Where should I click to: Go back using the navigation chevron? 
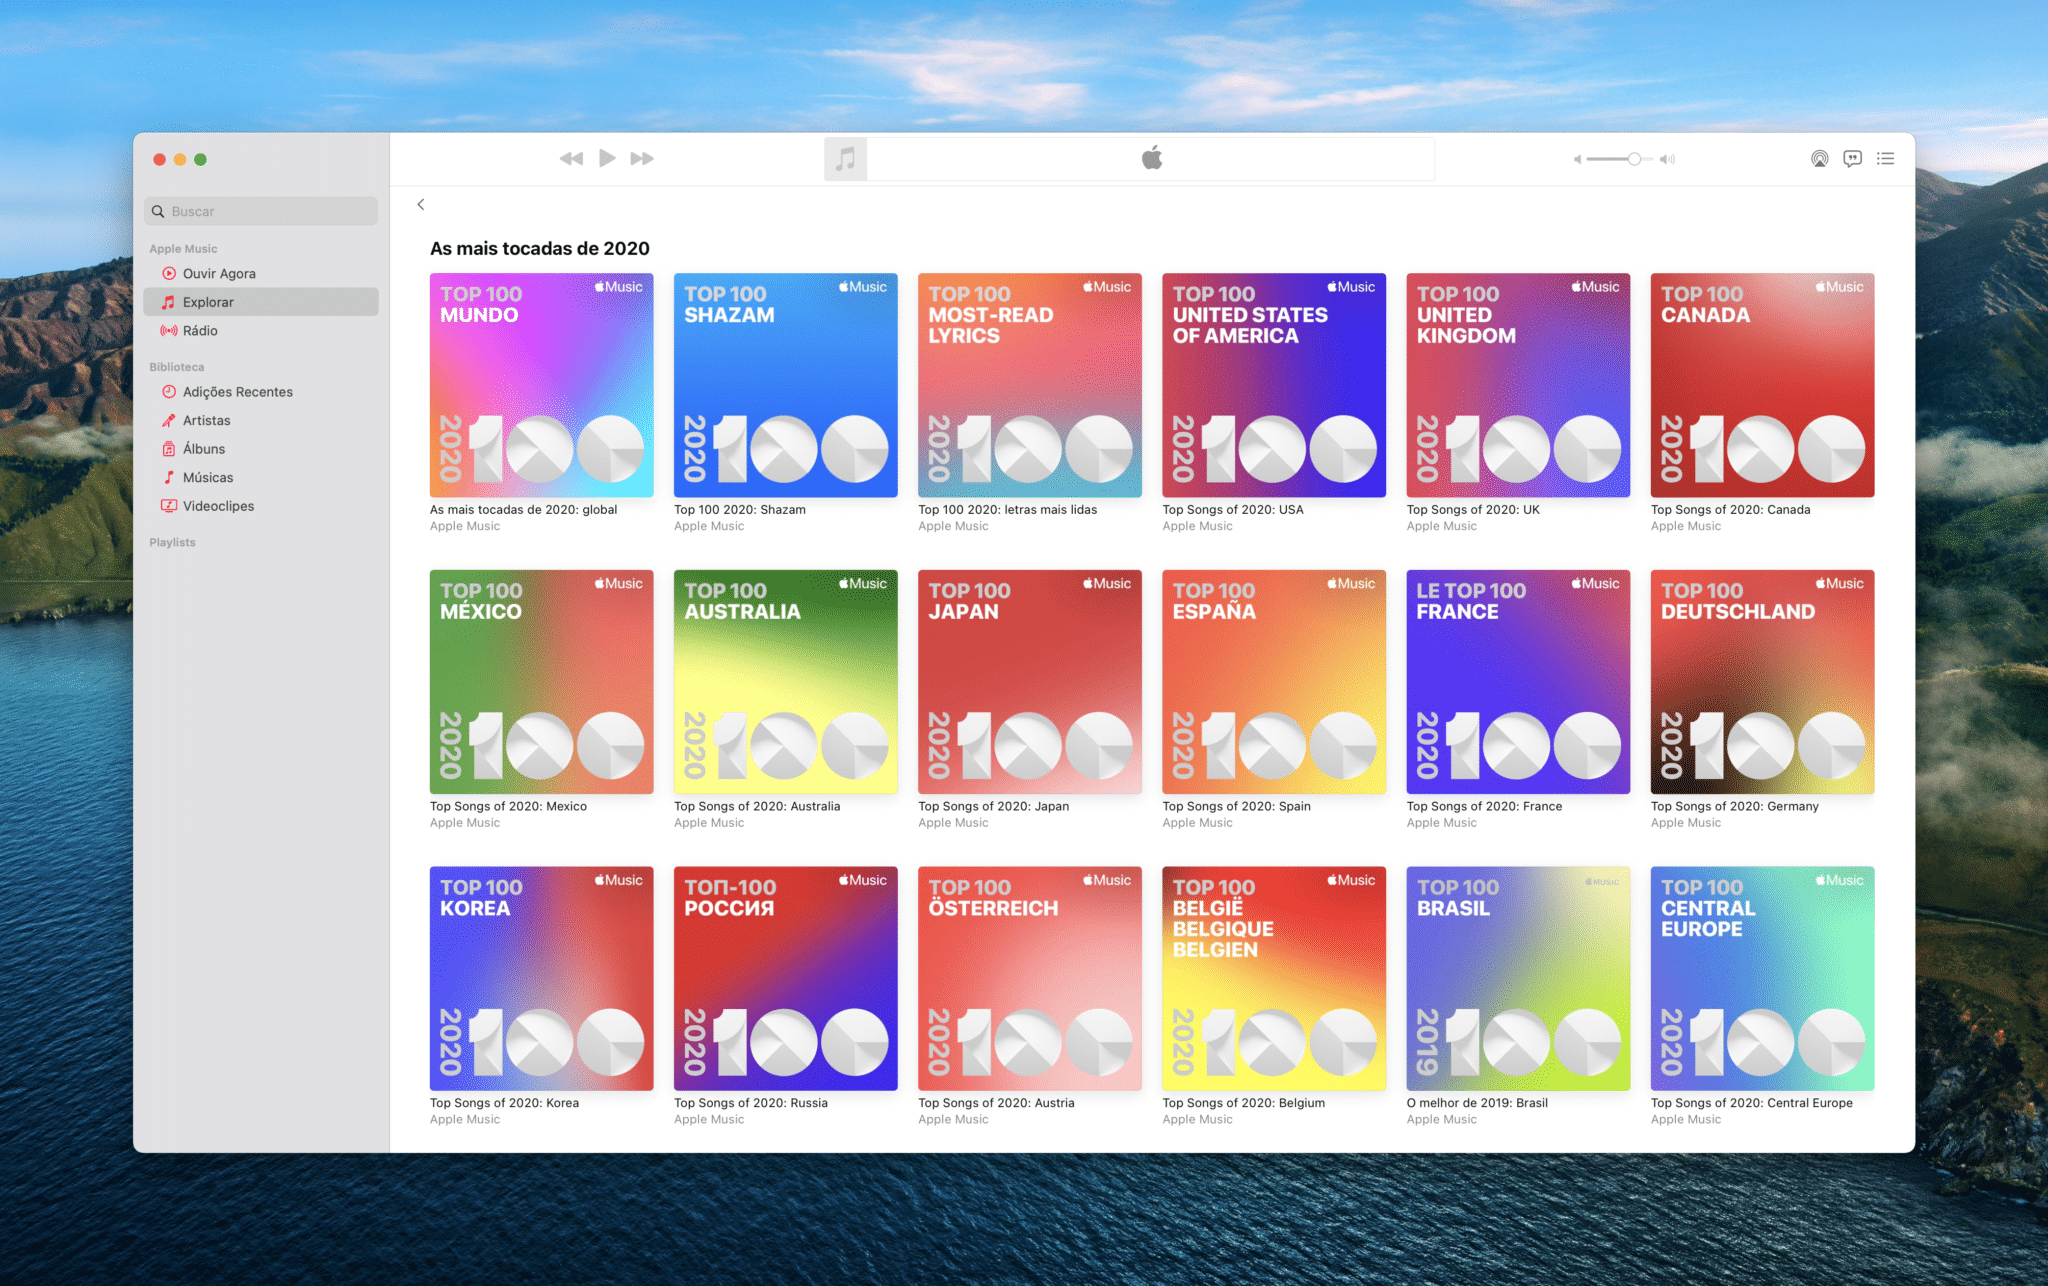[x=420, y=204]
